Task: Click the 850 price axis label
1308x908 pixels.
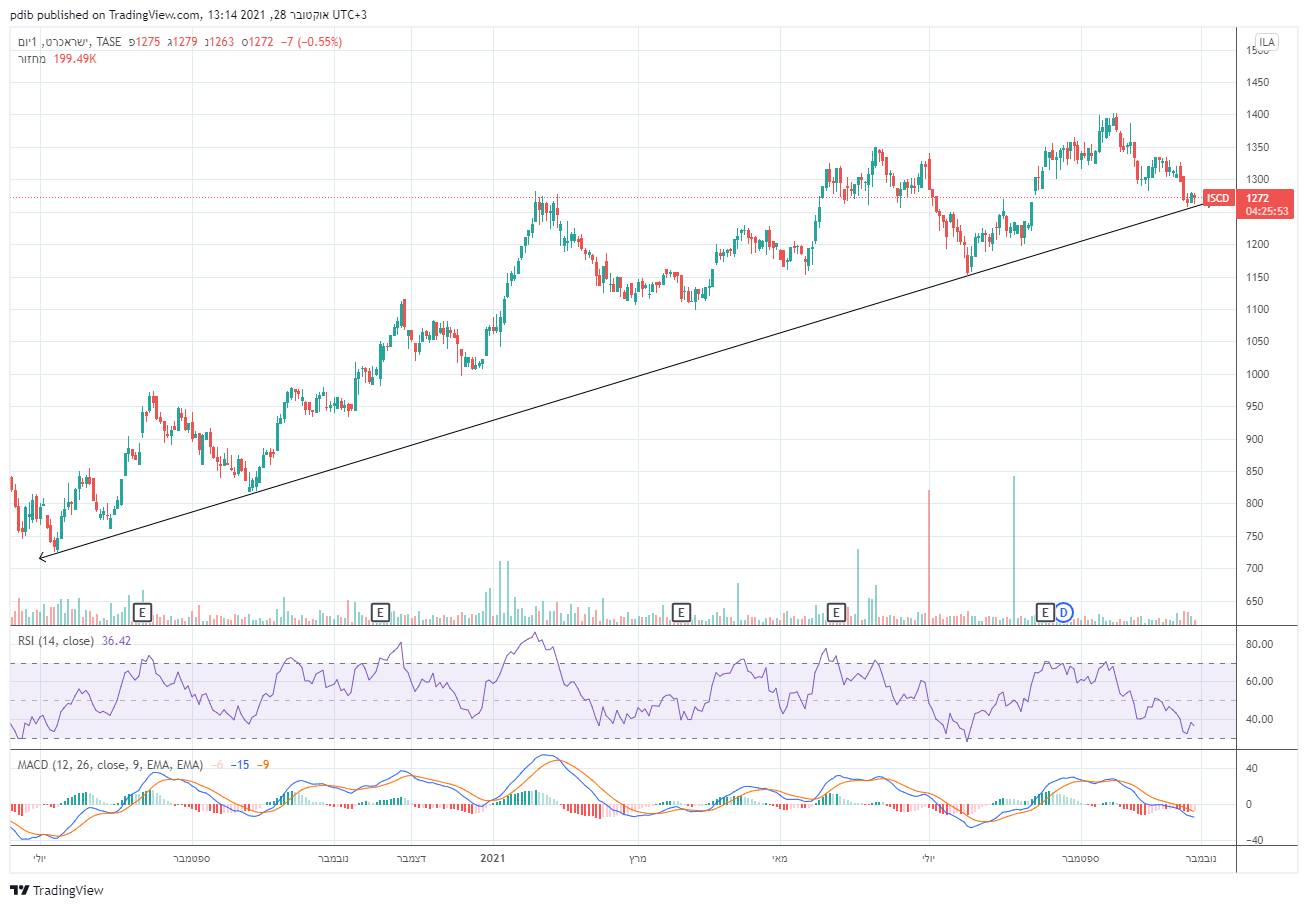Action: tap(1254, 471)
